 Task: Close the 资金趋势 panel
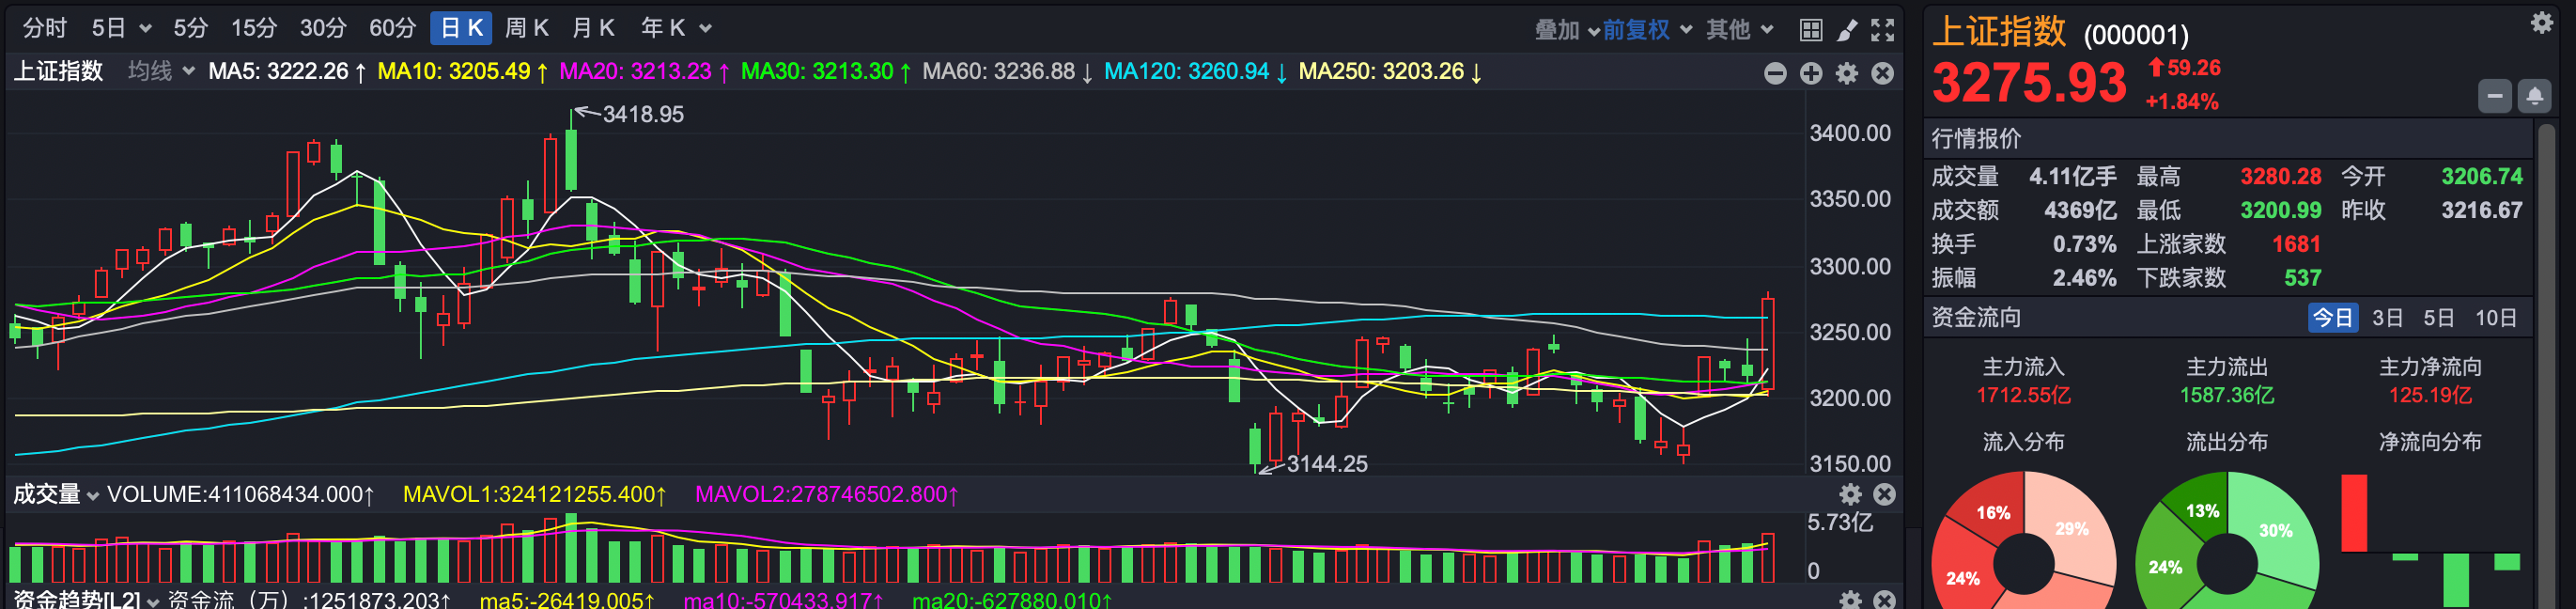(x=1885, y=599)
